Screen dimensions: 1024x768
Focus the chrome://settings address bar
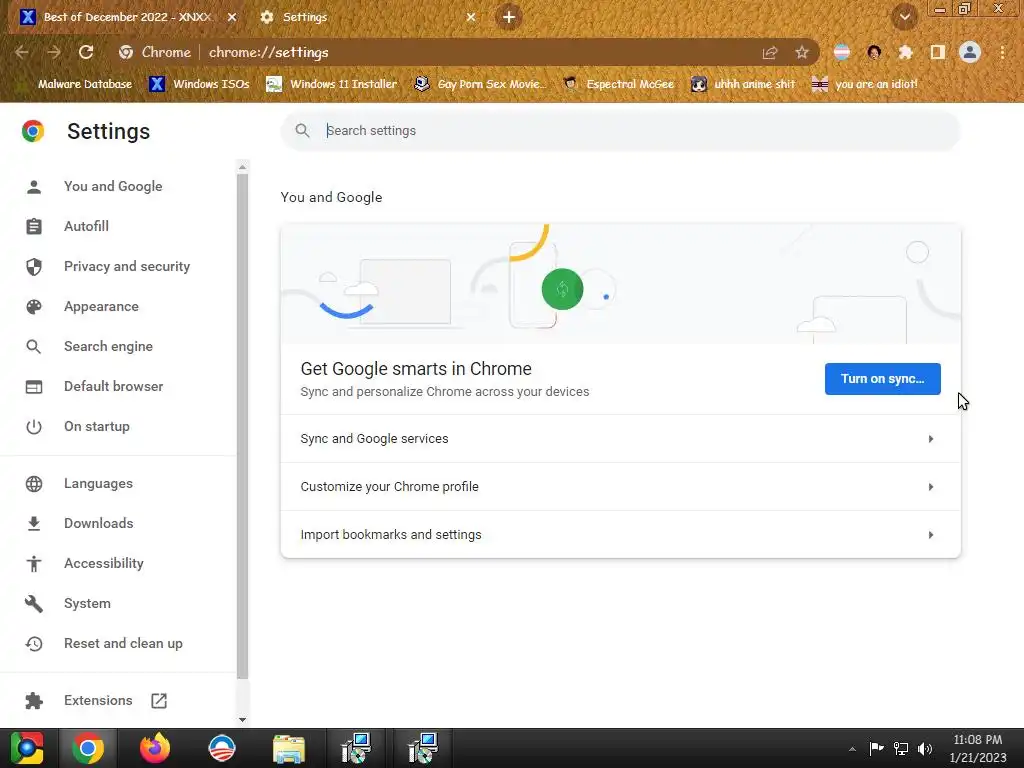tap(470, 52)
